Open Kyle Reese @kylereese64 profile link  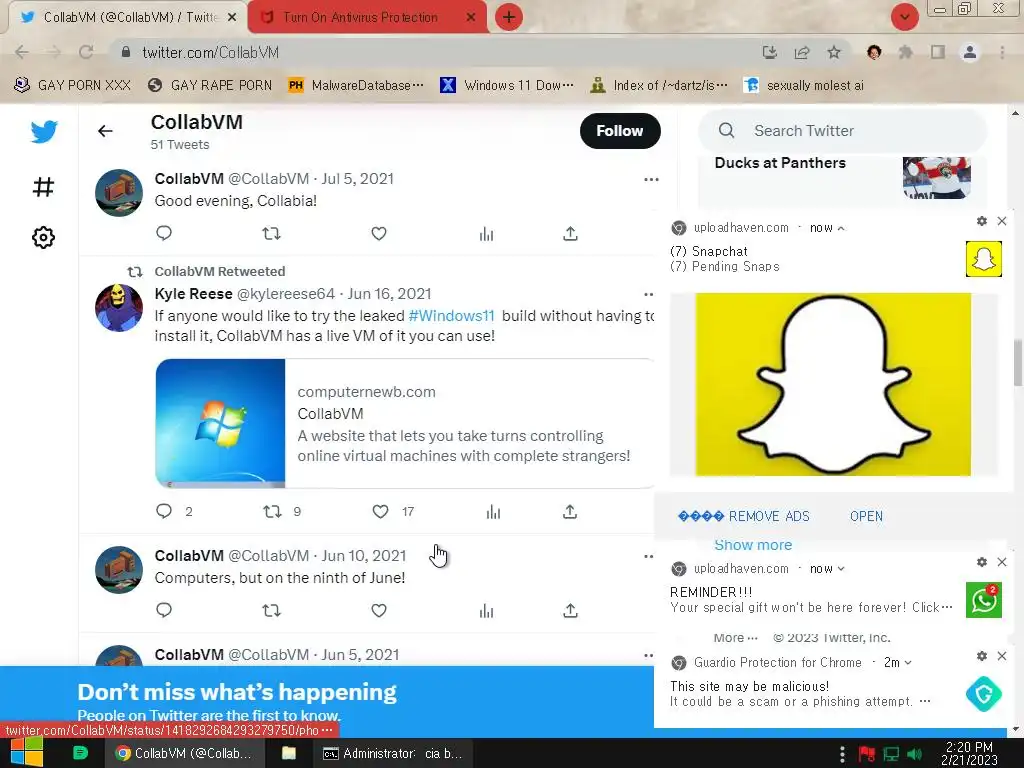click(245, 294)
